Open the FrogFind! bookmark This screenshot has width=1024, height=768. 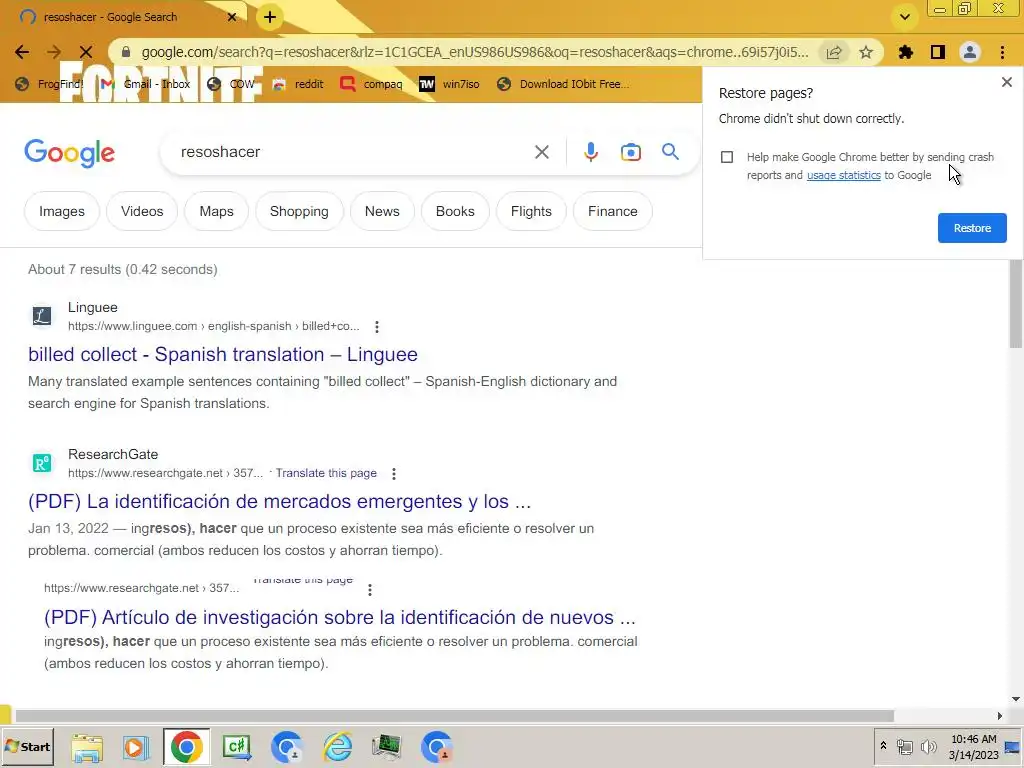pyautogui.click(x=50, y=84)
